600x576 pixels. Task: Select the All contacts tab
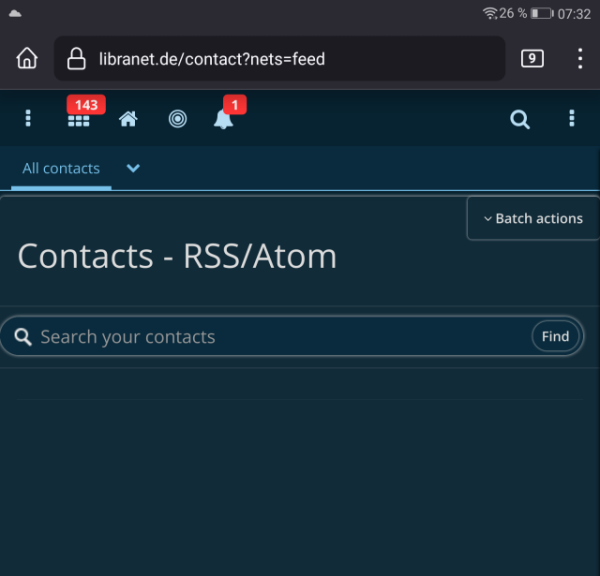61,168
